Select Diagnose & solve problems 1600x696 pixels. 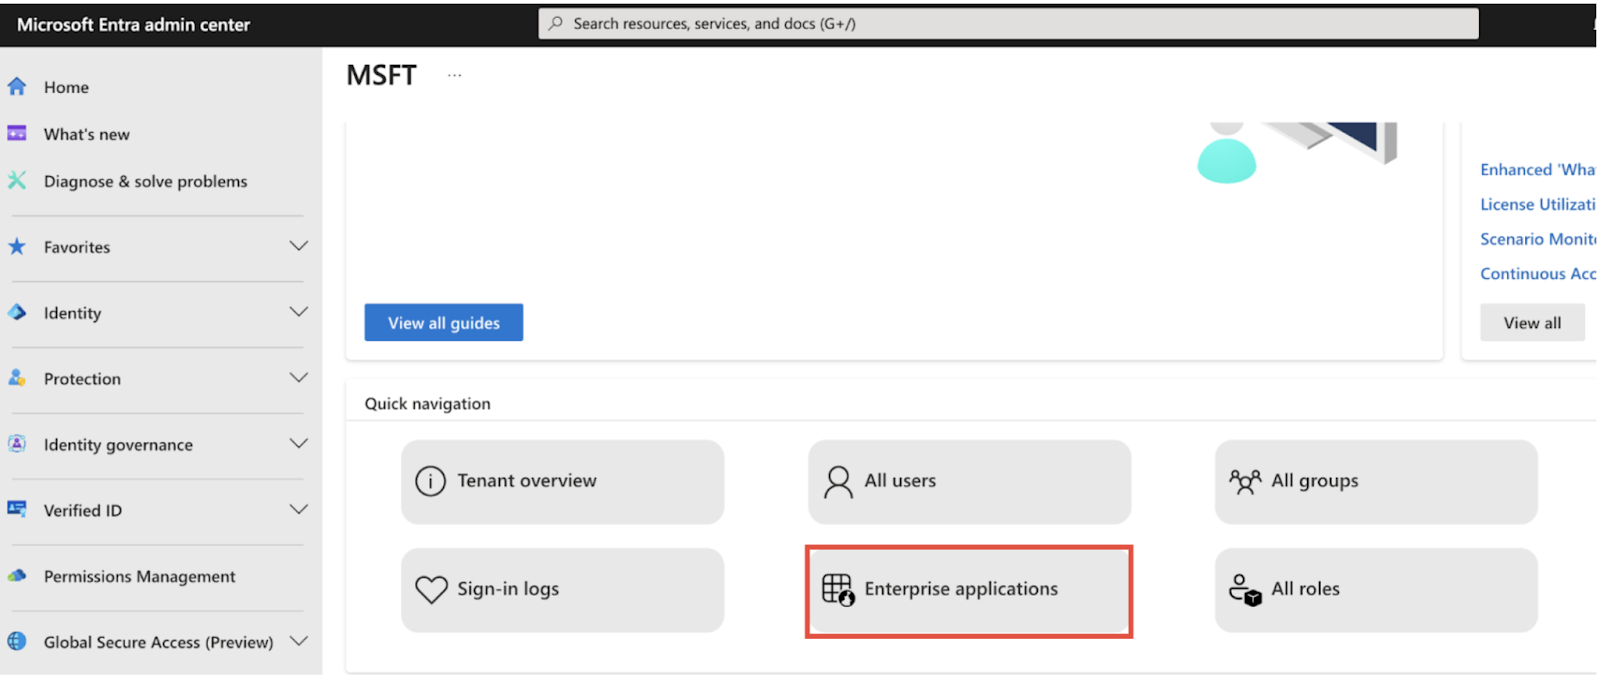[x=145, y=181]
